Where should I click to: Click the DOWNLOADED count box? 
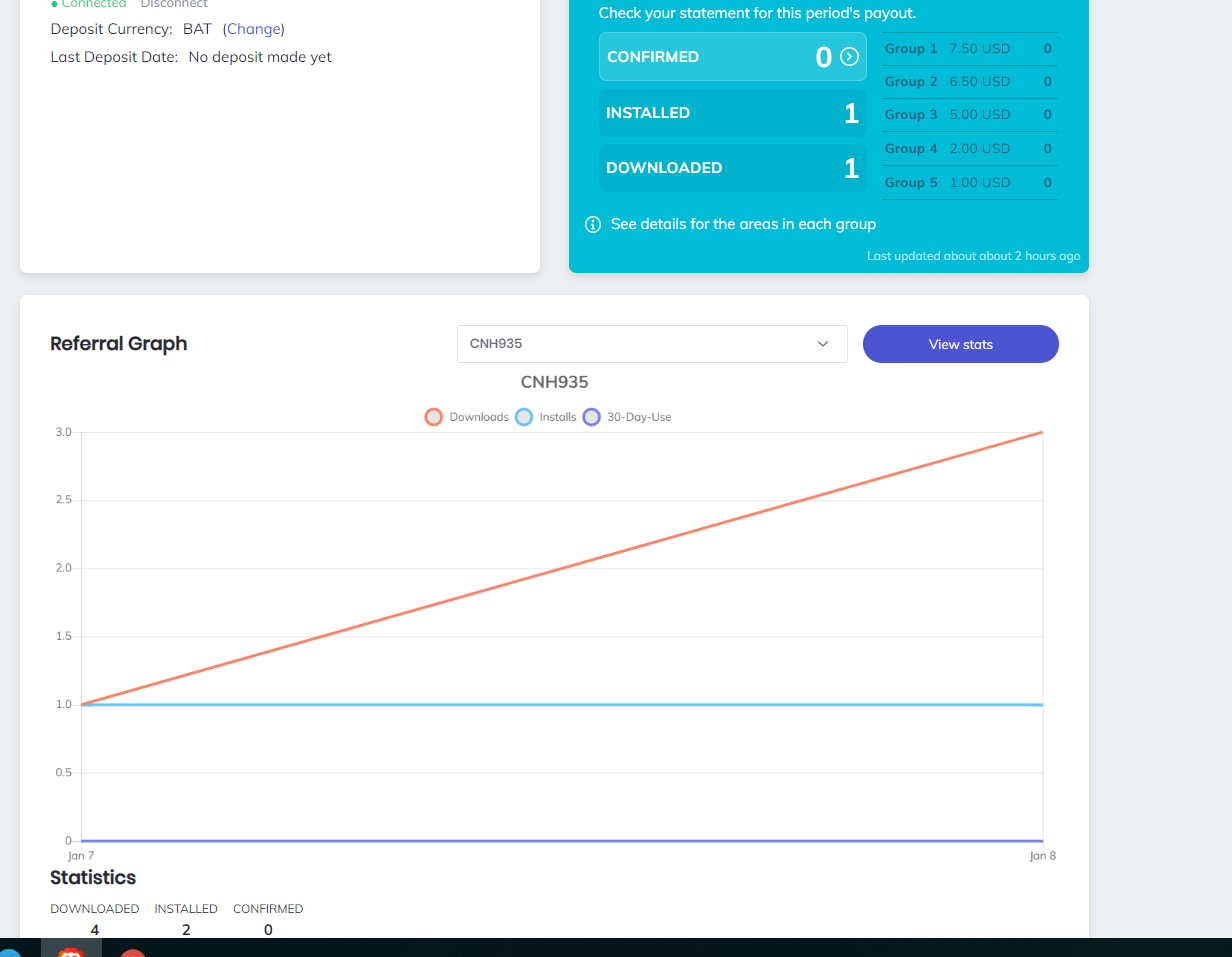point(733,168)
